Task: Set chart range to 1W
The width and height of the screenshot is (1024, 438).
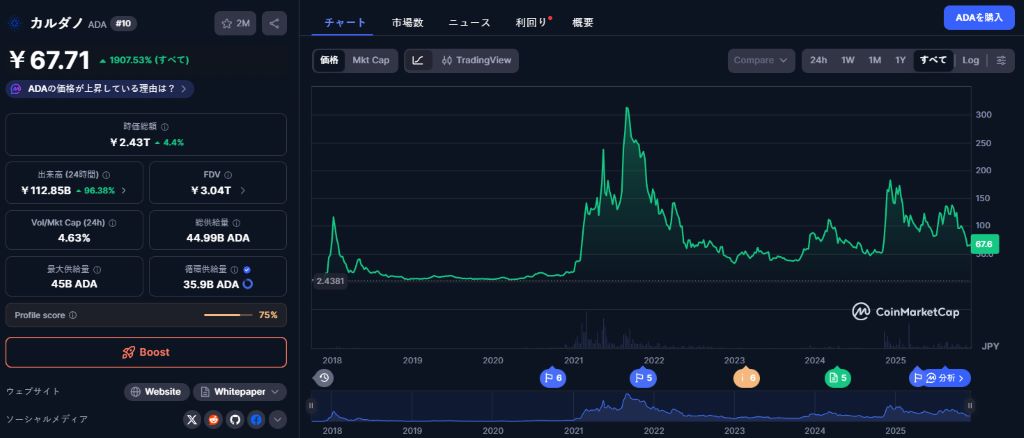Action: tap(848, 61)
